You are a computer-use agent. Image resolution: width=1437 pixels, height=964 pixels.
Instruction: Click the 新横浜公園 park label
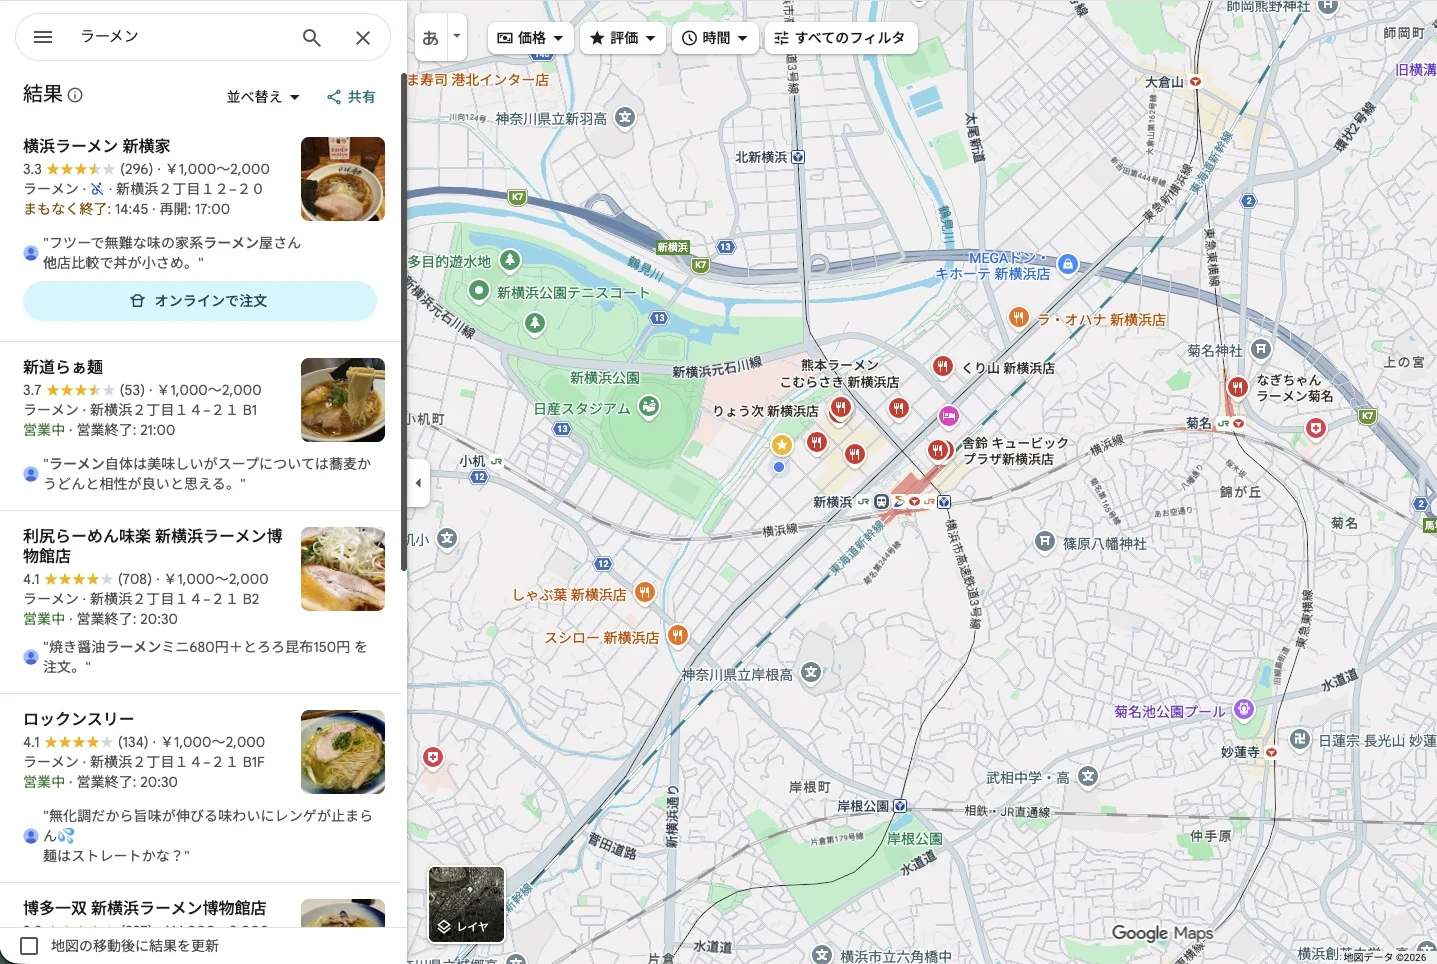pos(605,378)
